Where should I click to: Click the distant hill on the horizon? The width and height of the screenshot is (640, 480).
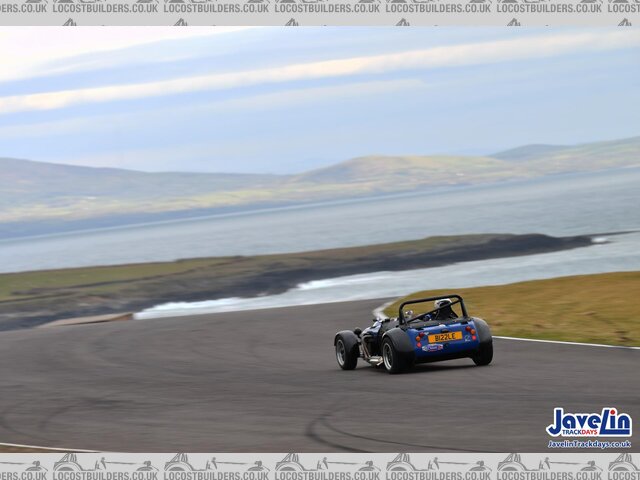coord(400,170)
